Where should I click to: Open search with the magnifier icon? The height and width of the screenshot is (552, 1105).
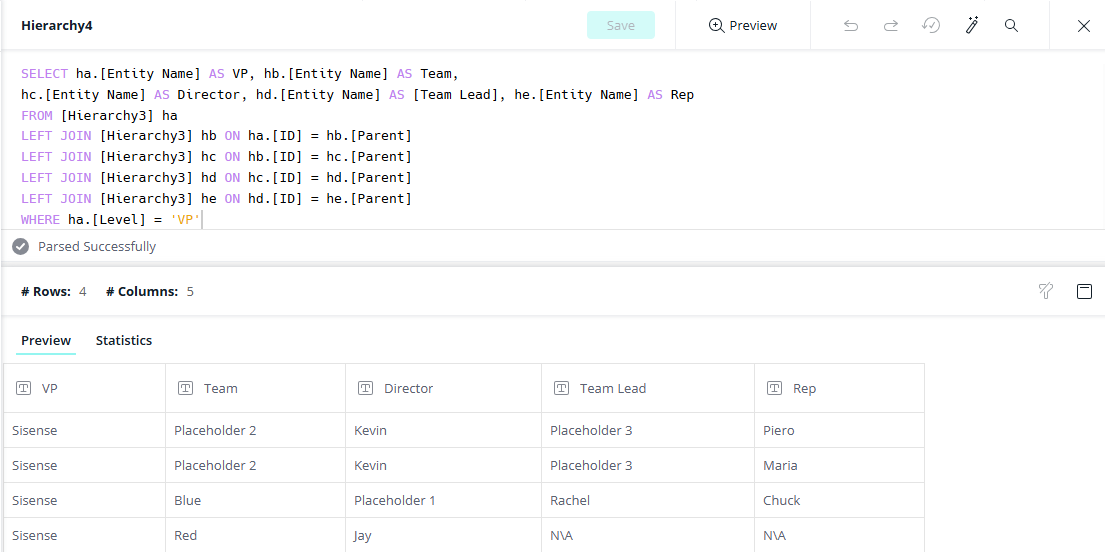click(x=1011, y=26)
